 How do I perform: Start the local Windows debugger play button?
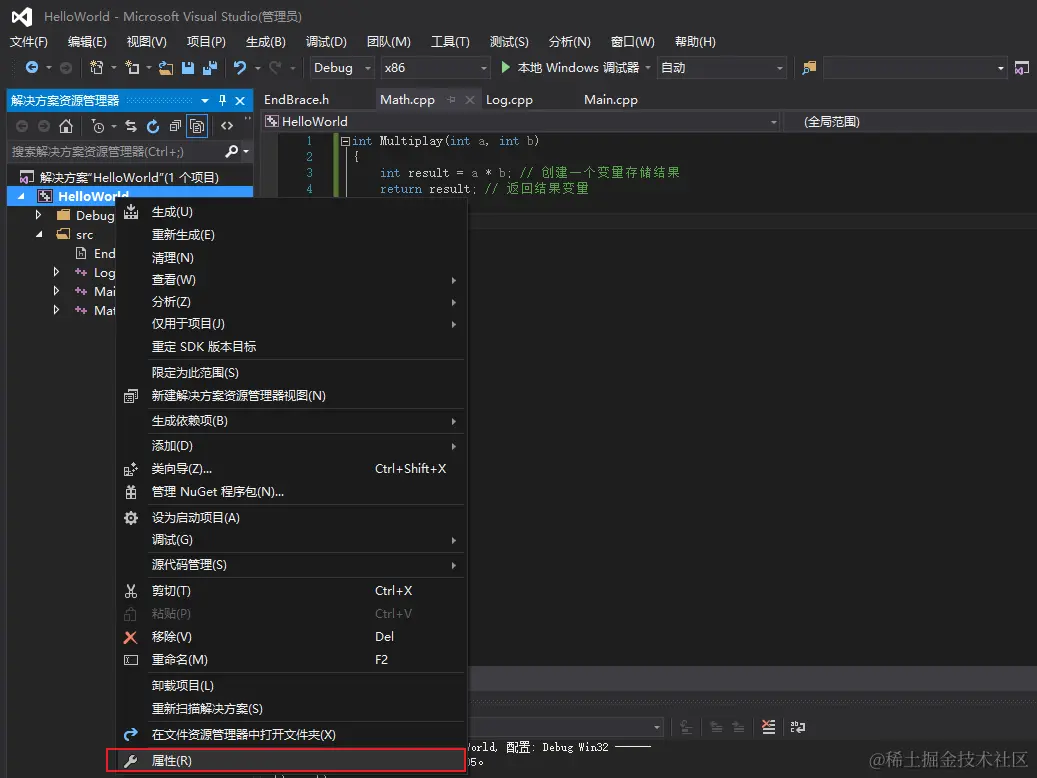point(505,67)
